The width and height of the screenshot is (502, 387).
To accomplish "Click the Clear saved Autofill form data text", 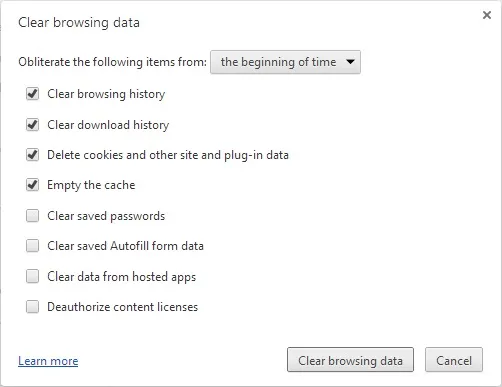I will point(125,246).
